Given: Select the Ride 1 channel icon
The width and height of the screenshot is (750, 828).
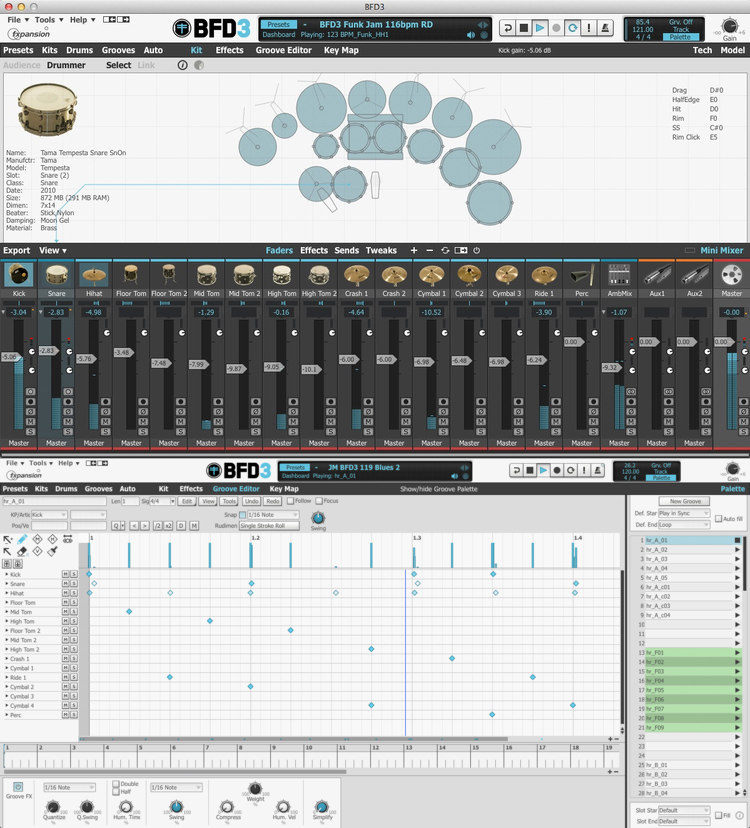Looking at the screenshot, I should click(544, 275).
